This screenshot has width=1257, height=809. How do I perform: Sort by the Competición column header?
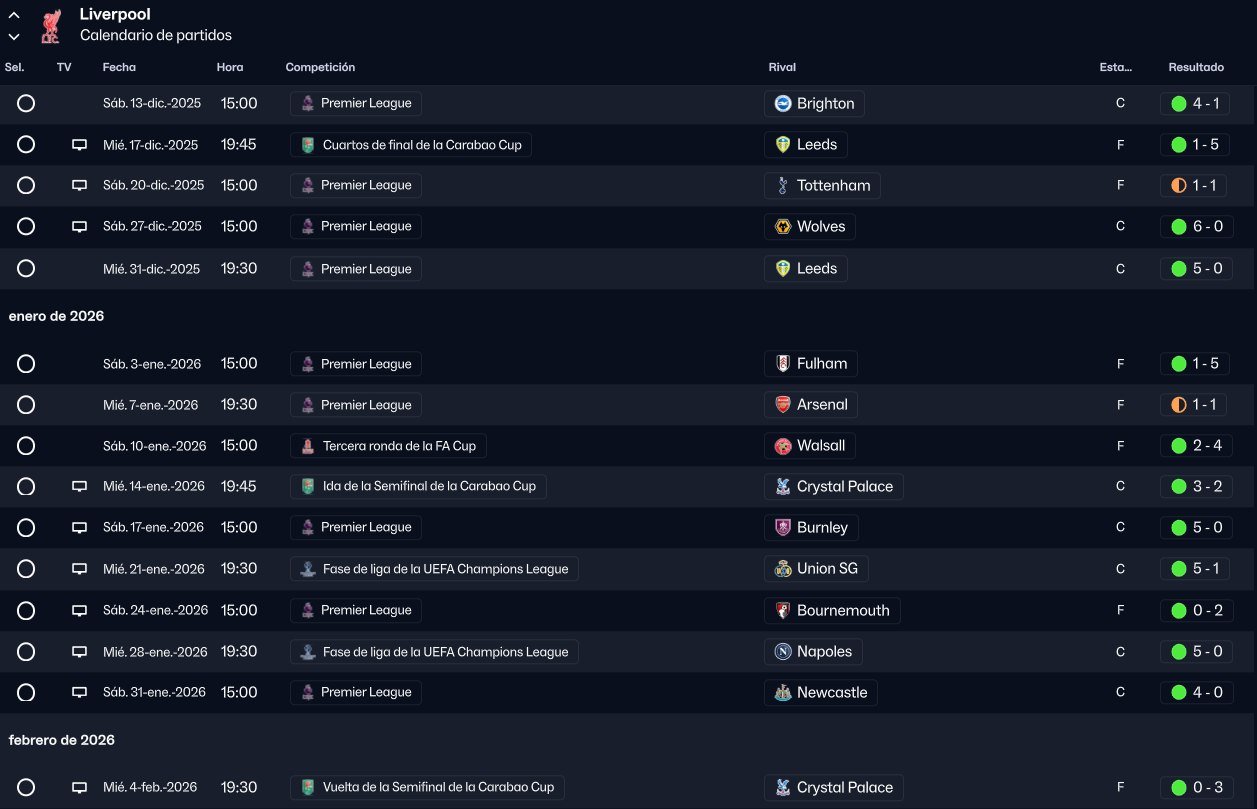pyautogui.click(x=320, y=67)
